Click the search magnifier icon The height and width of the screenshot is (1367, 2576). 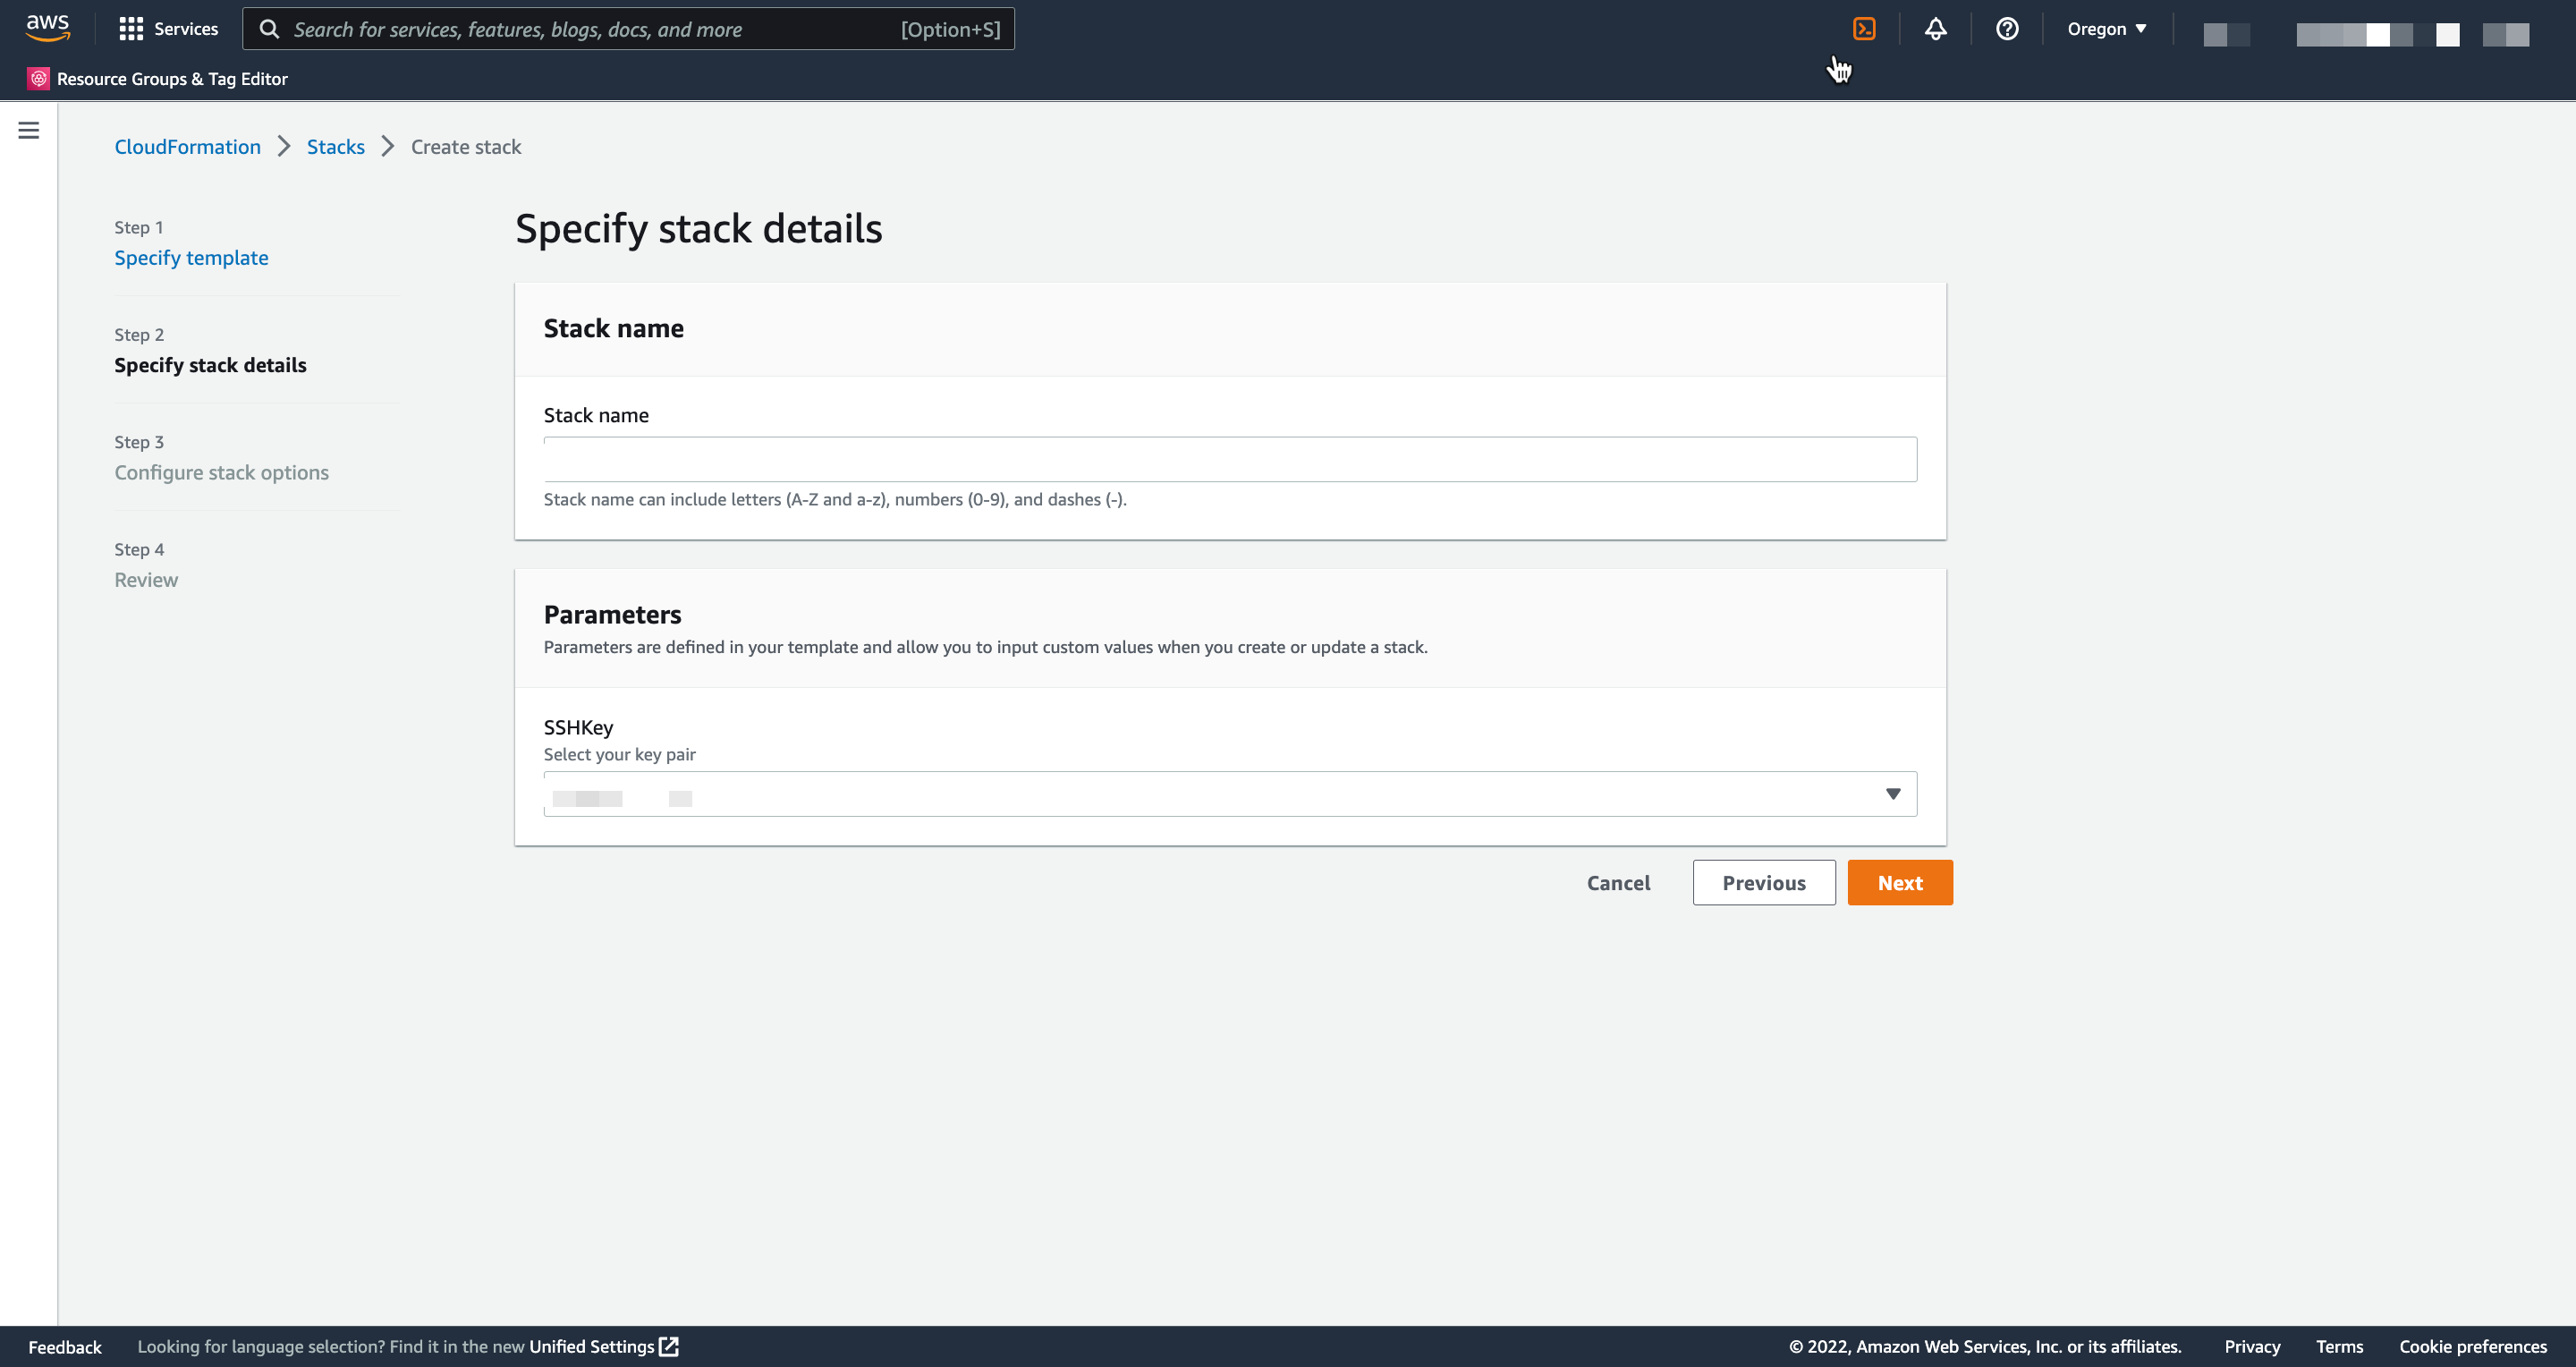(x=270, y=28)
